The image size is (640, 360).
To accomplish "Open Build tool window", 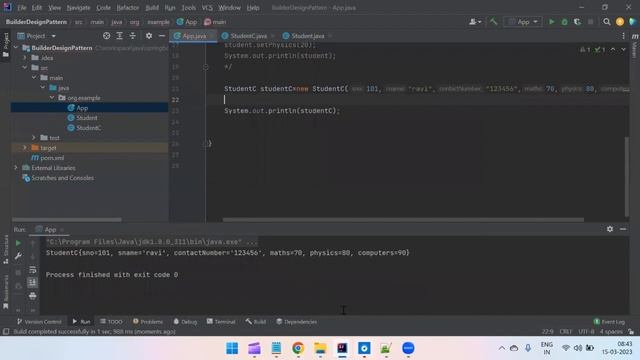I will [256, 322].
